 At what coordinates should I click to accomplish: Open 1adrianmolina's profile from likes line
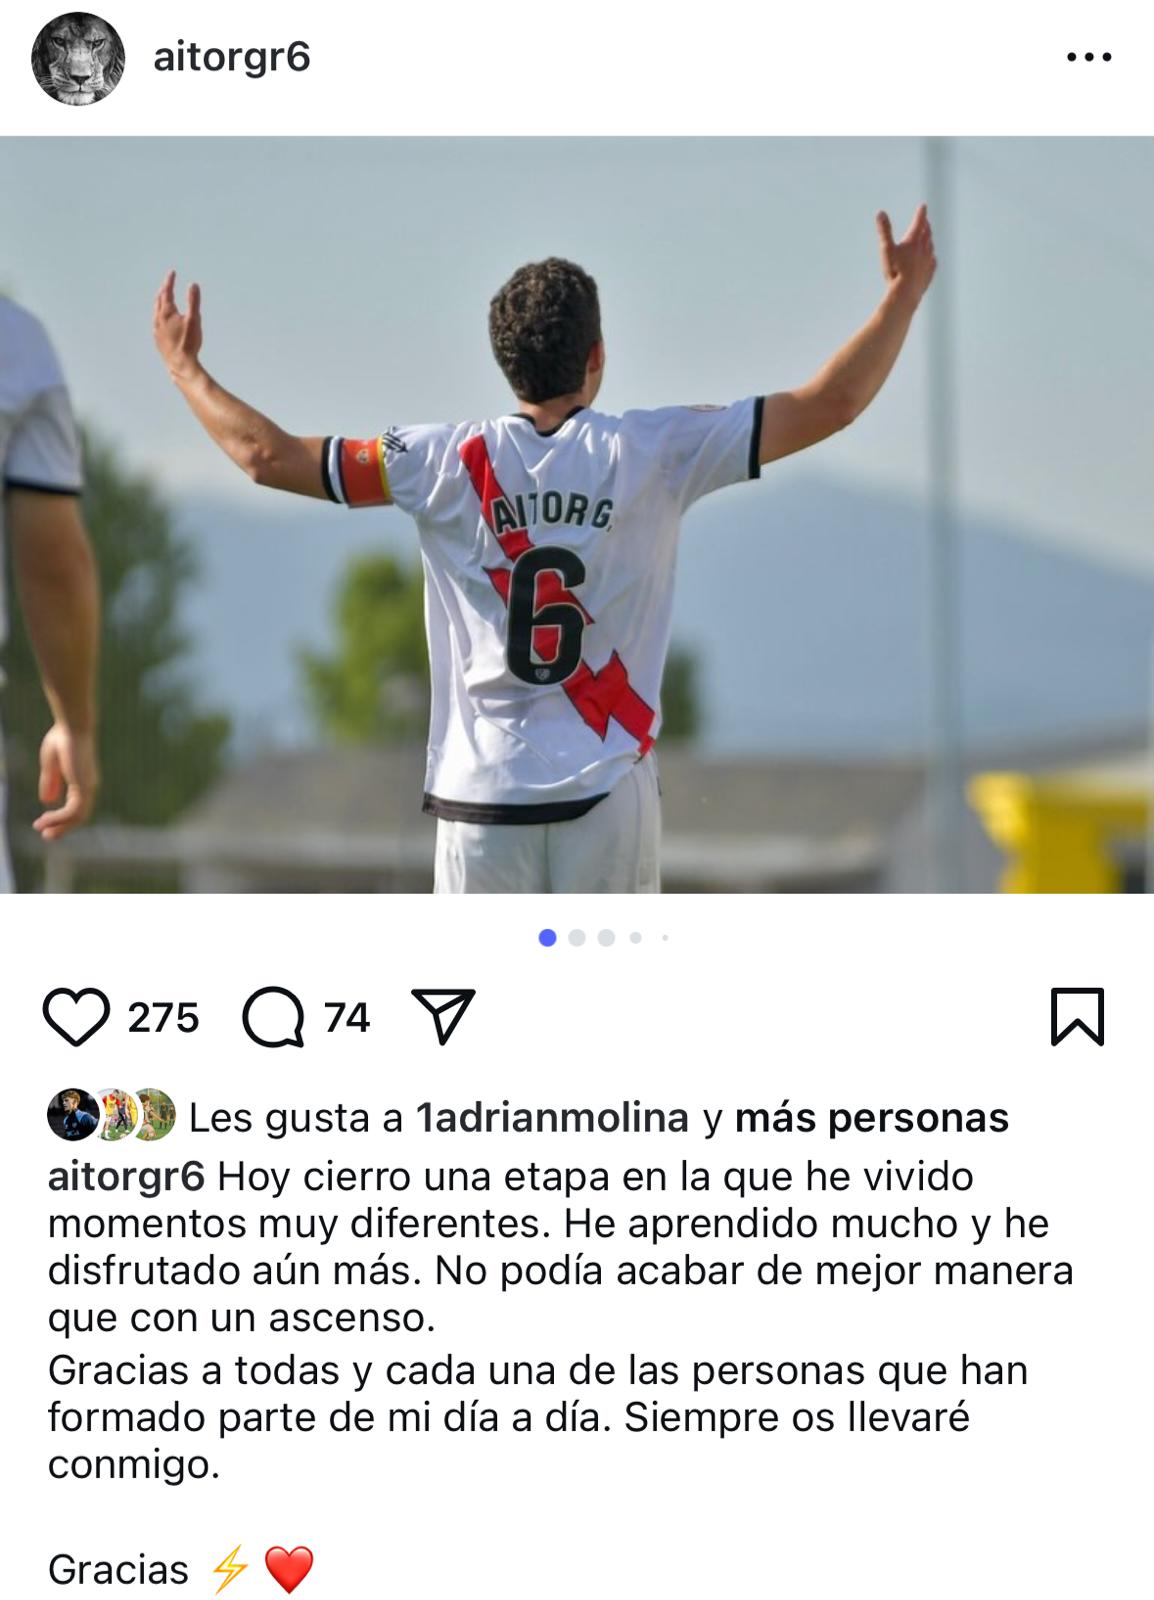552,1117
